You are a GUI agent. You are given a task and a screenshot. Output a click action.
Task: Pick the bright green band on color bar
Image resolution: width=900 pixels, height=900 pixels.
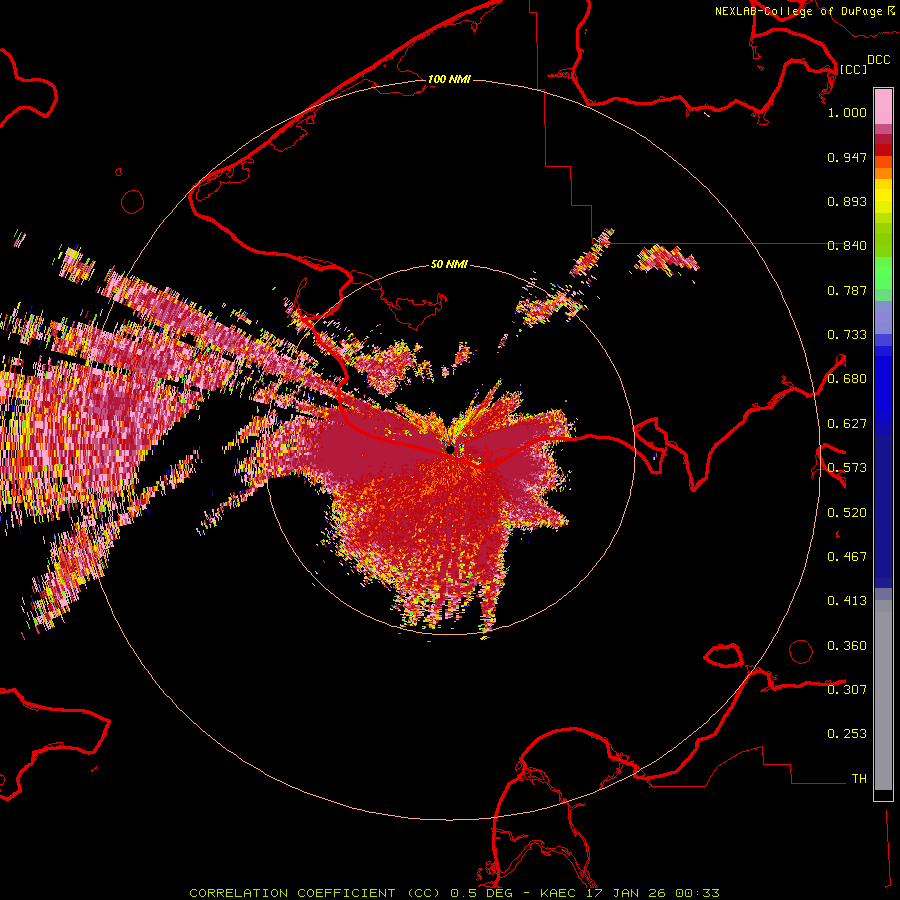(x=883, y=273)
